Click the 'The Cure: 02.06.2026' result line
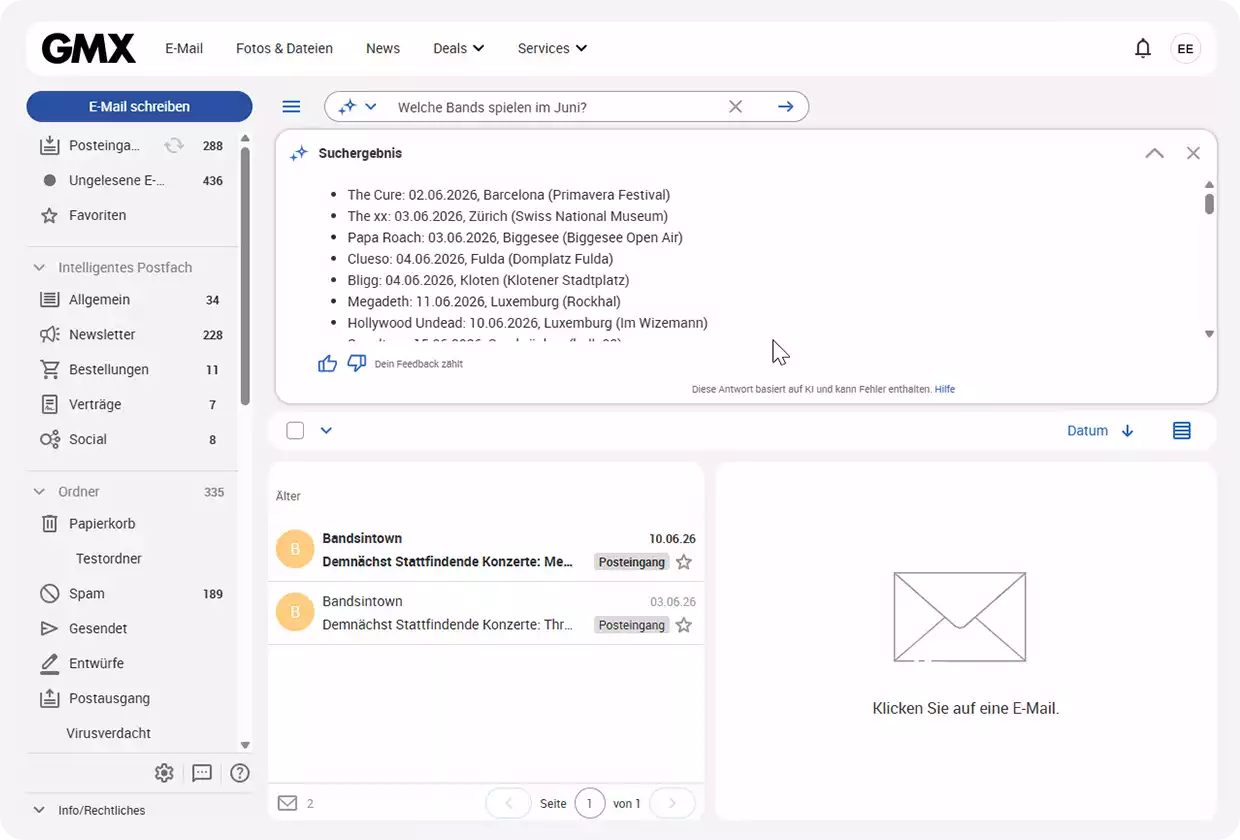This screenshot has width=1240, height=840. (x=508, y=195)
